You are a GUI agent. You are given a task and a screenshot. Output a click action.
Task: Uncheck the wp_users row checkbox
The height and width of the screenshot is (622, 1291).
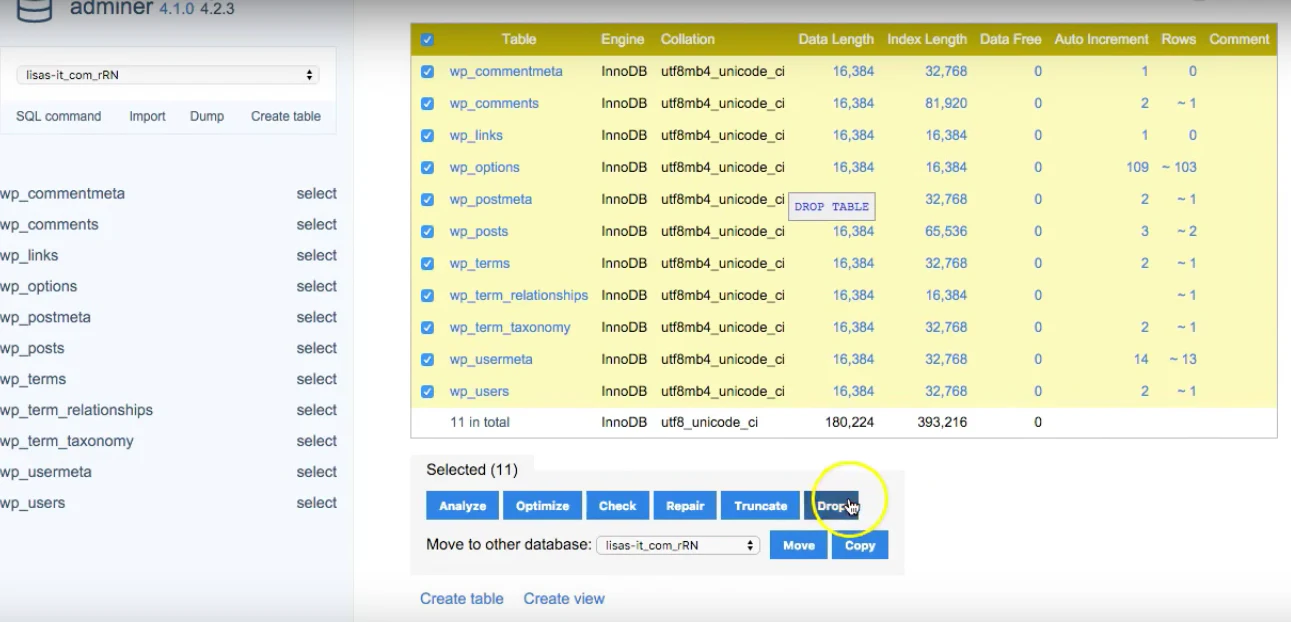pyautogui.click(x=427, y=392)
